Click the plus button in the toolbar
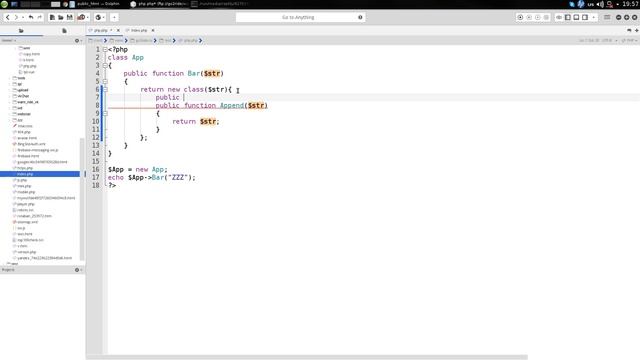 pyautogui.click(x=114, y=17)
